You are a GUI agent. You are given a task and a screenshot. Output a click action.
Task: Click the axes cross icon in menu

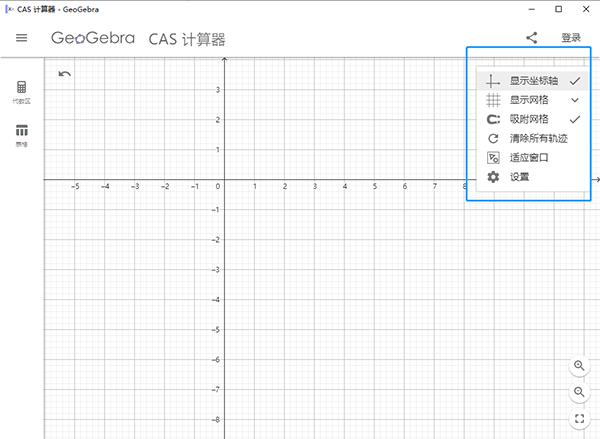point(492,81)
